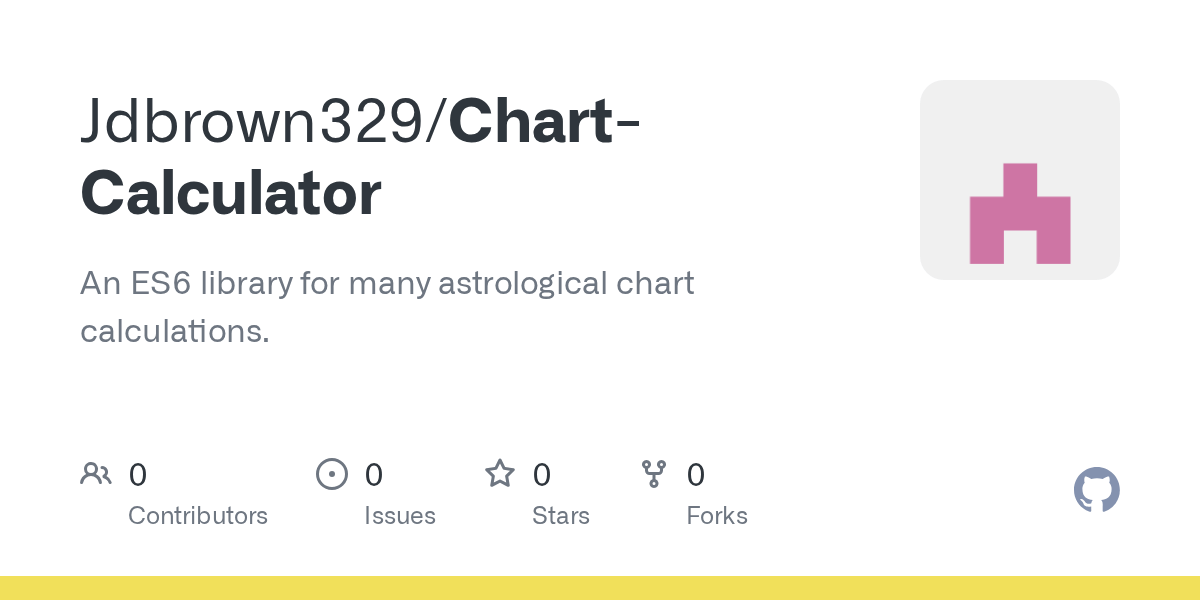The image size is (1200, 600).
Task: Click the ES6 library description text
Action: [x=386, y=306]
